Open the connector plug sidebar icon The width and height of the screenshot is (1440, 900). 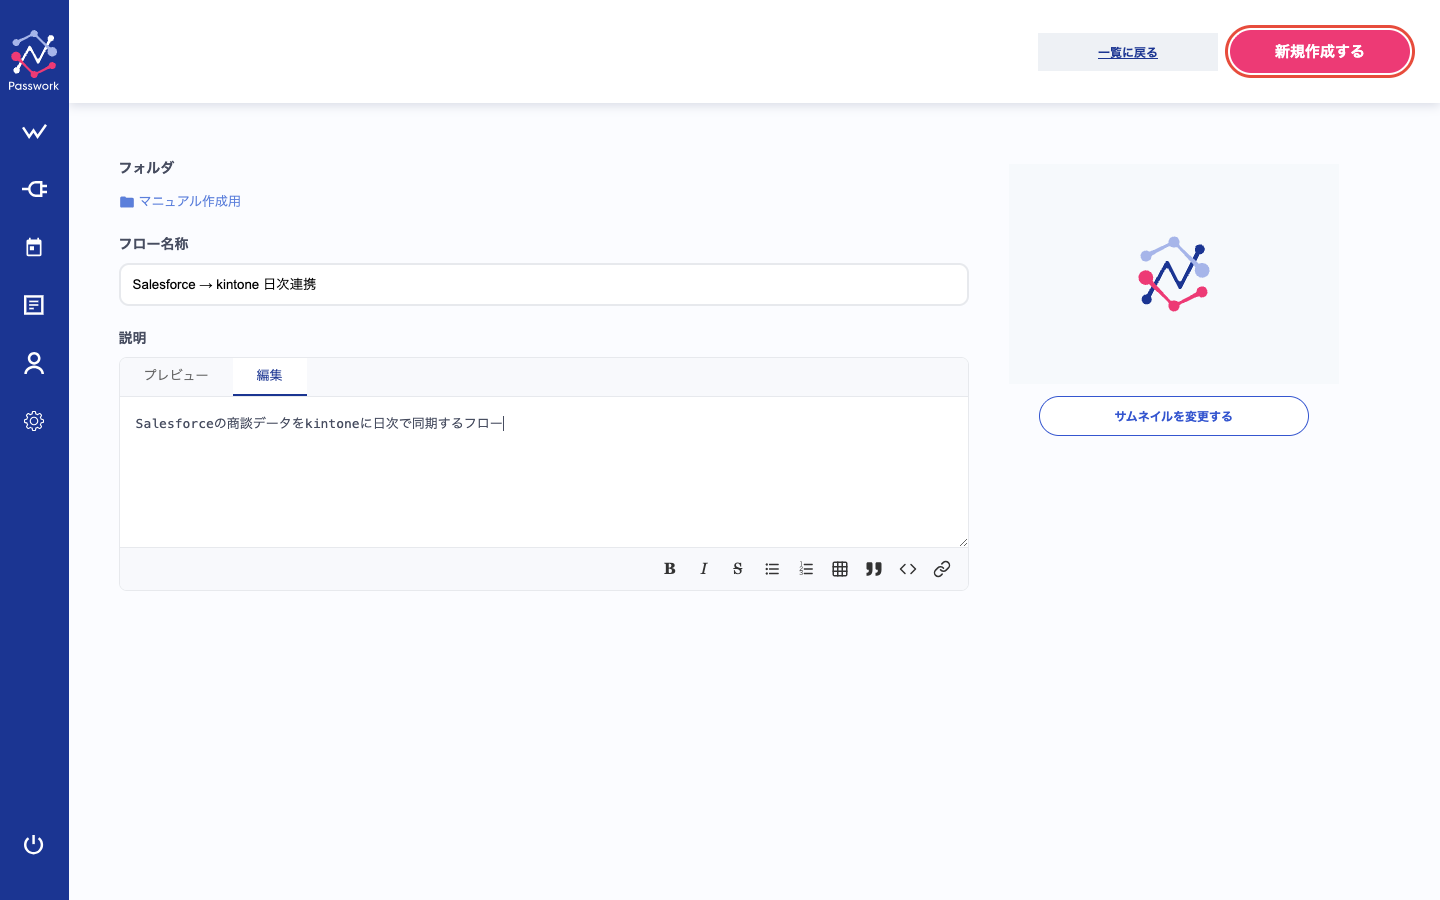click(34, 189)
